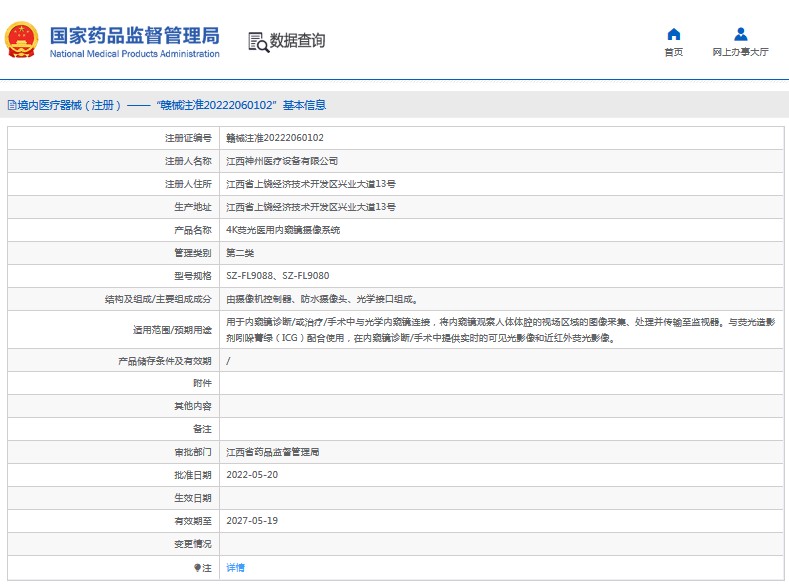Viewport: 789px width, 588px height.
Task: Click the national emblem logo
Action: (23, 40)
